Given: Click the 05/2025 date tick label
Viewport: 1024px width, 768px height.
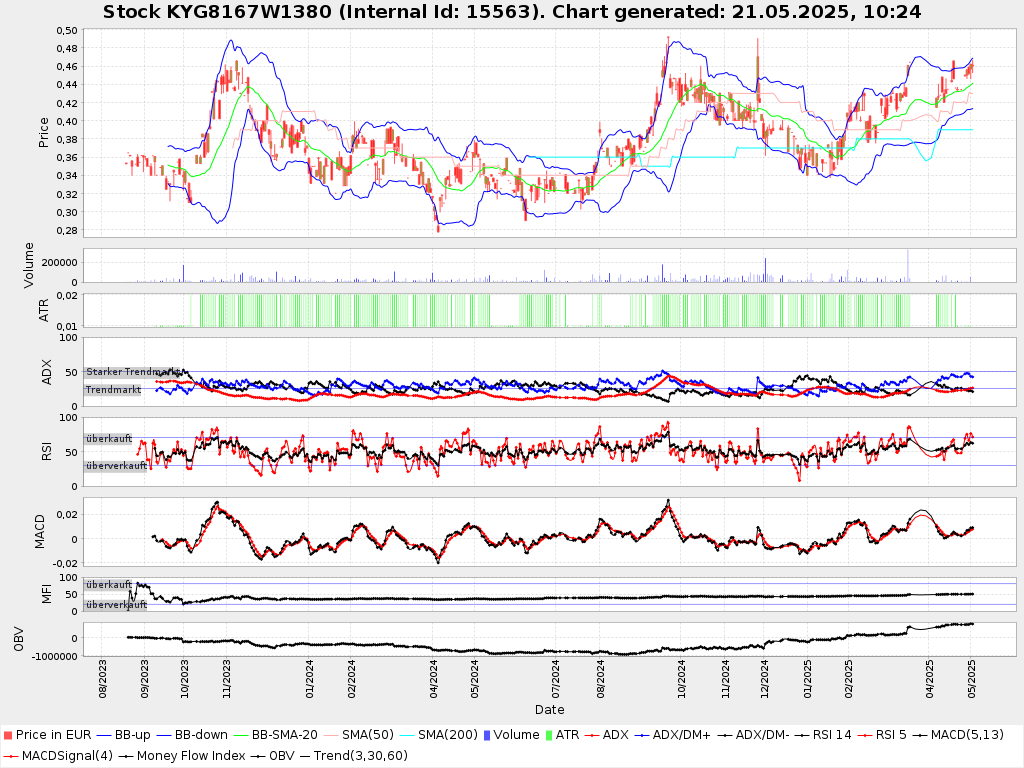Looking at the screenshot, I should tap(971, 679).
